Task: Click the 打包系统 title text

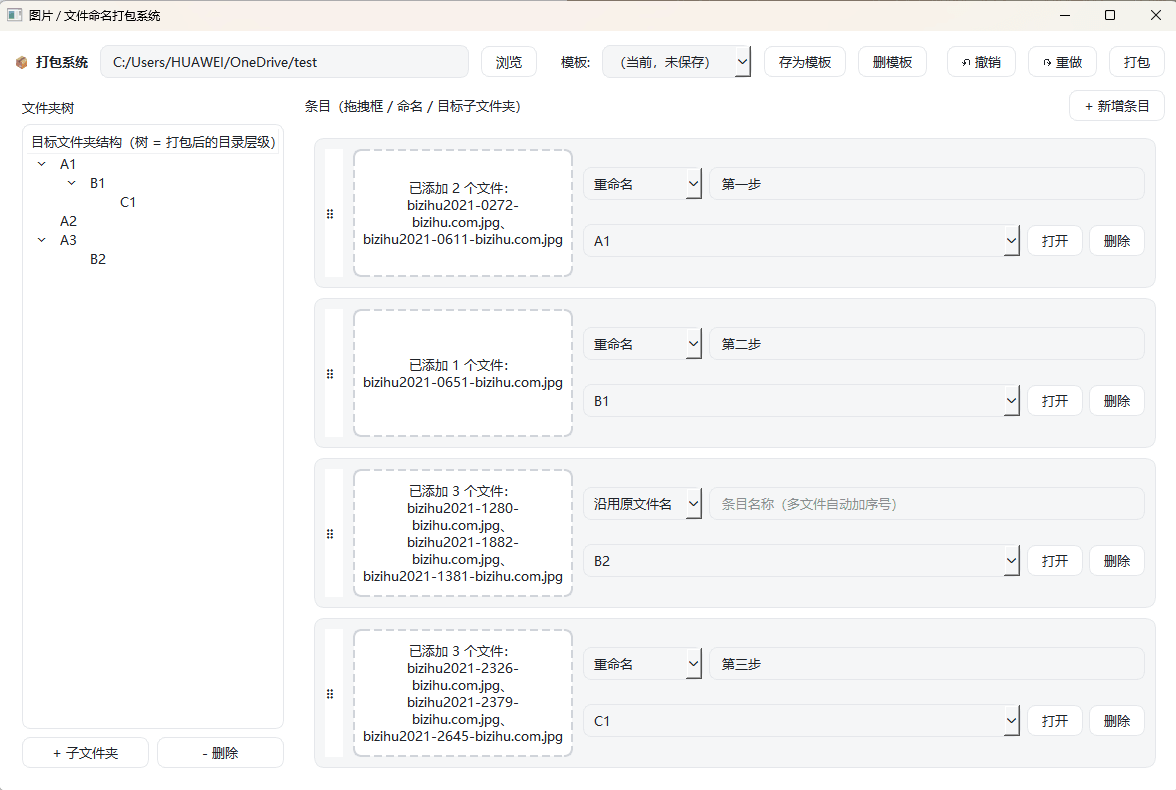Action: [62, 62]
